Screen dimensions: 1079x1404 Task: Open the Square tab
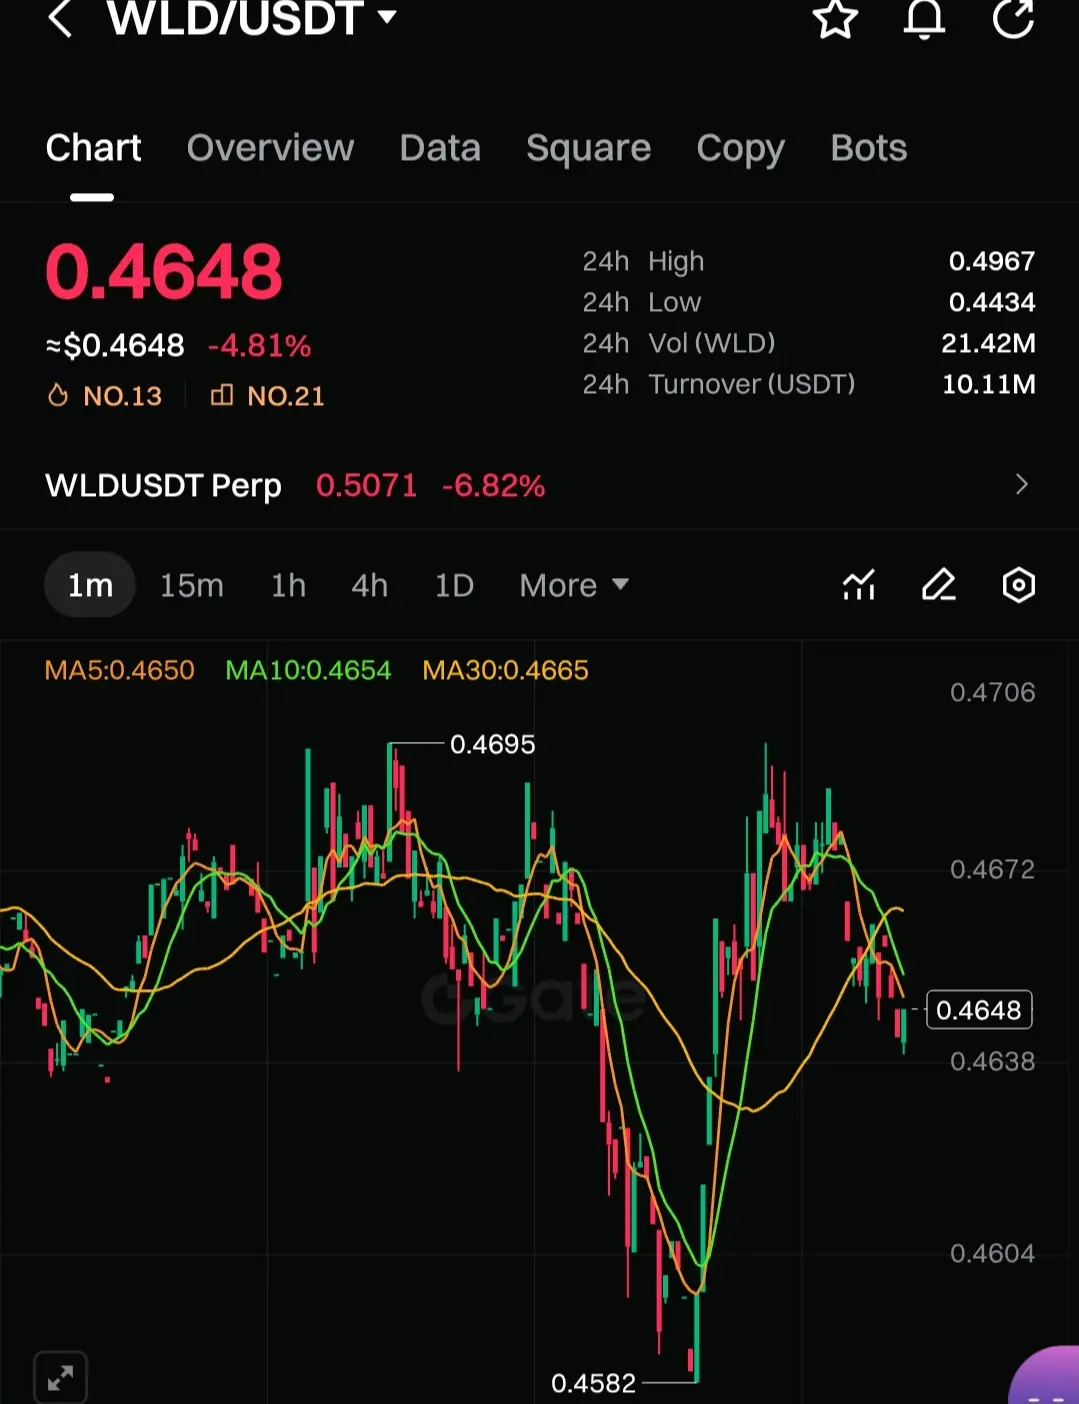[x=588, y=149]
